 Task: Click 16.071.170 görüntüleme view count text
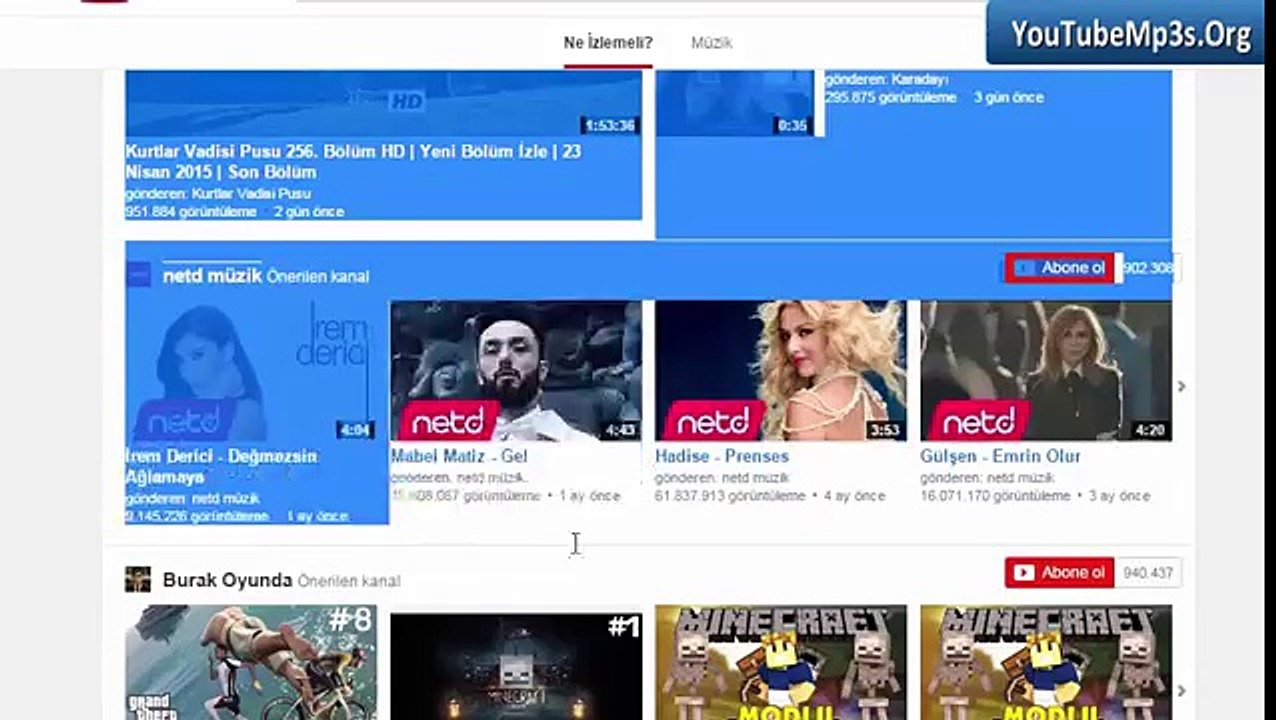995,496
